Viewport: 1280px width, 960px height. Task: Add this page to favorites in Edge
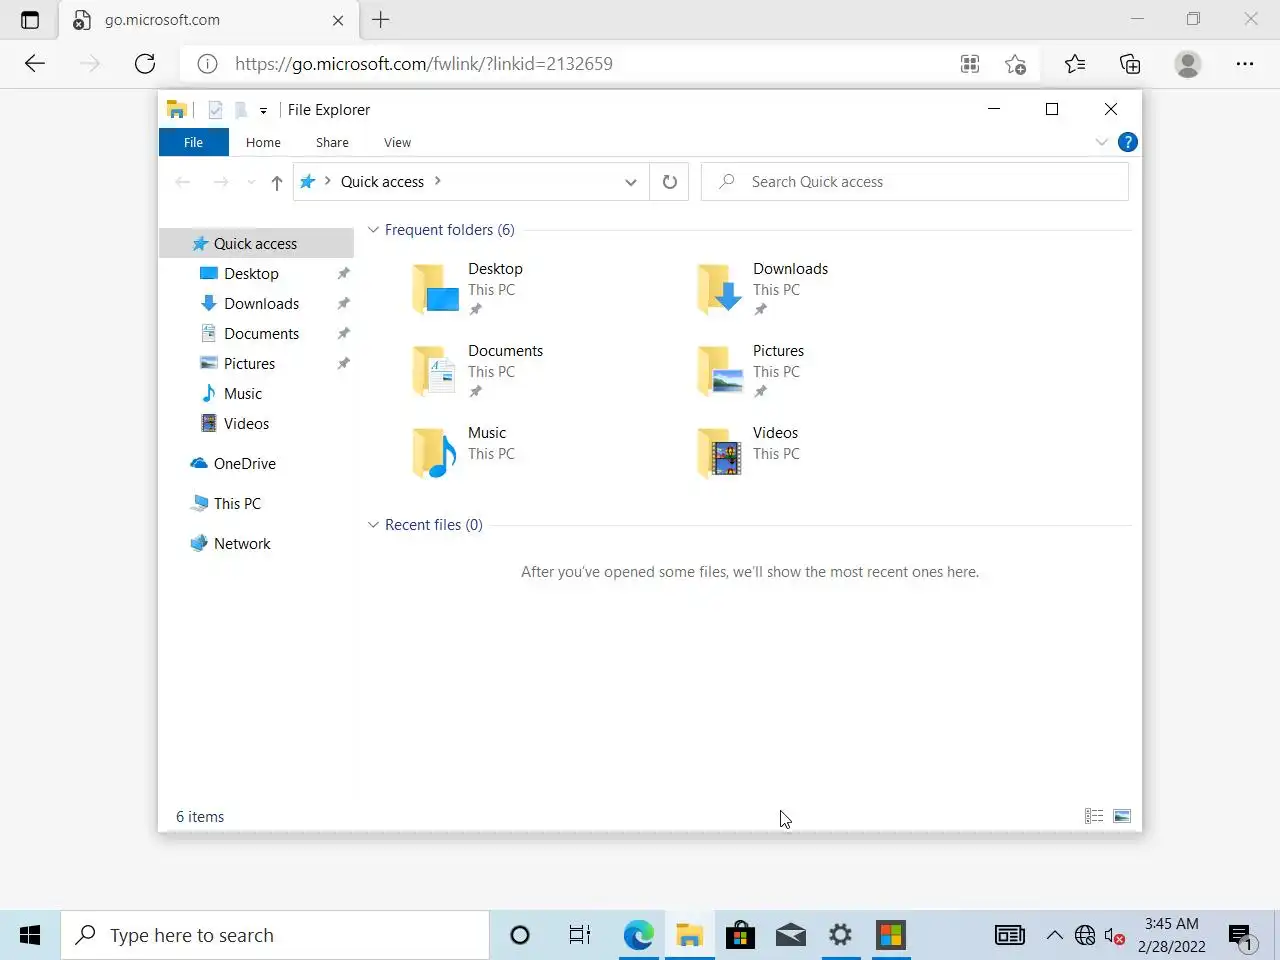[x=1016, y=64]
